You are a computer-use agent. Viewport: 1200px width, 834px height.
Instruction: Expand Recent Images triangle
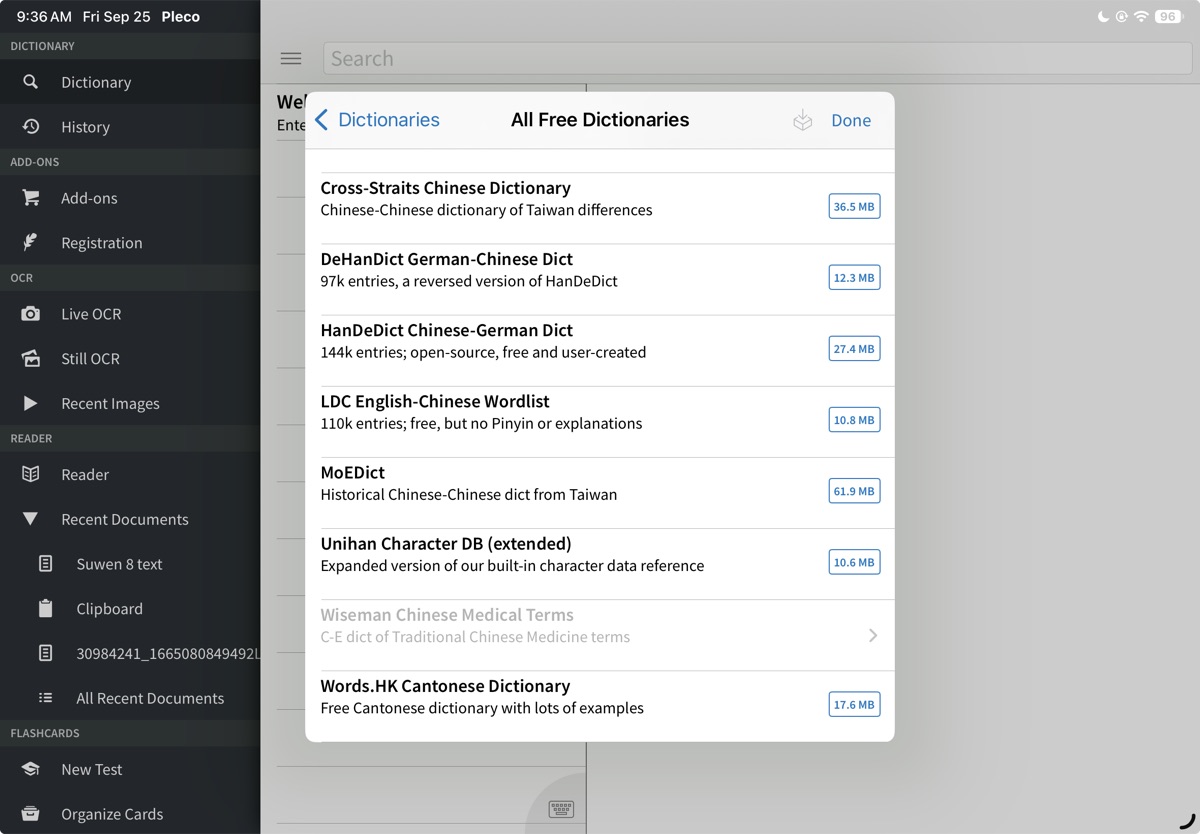point(31,403)
